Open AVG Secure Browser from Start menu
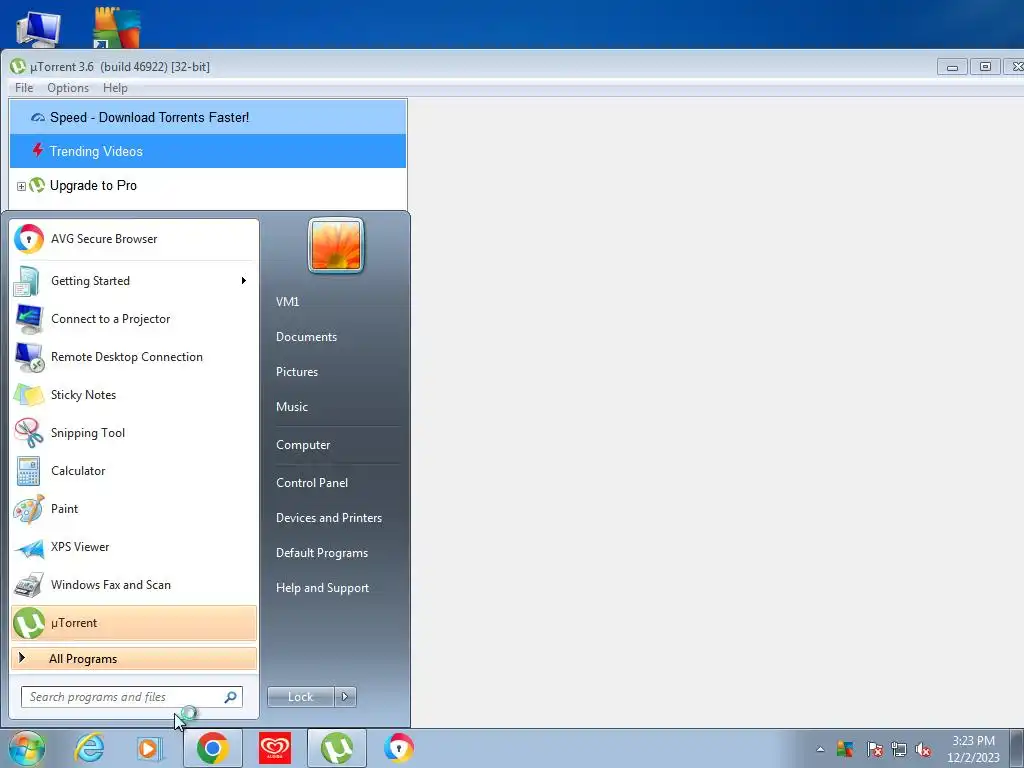This screenshot has height=768, width=1024. [134, 239]
